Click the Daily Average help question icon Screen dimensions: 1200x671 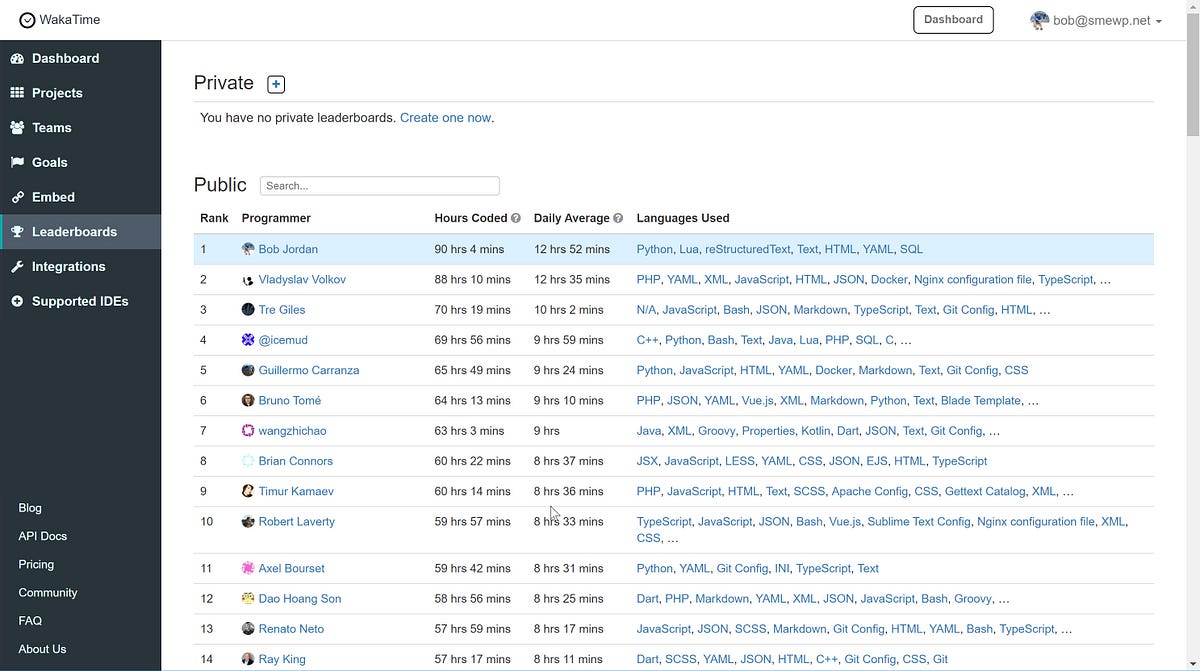(x=618, y=218)
